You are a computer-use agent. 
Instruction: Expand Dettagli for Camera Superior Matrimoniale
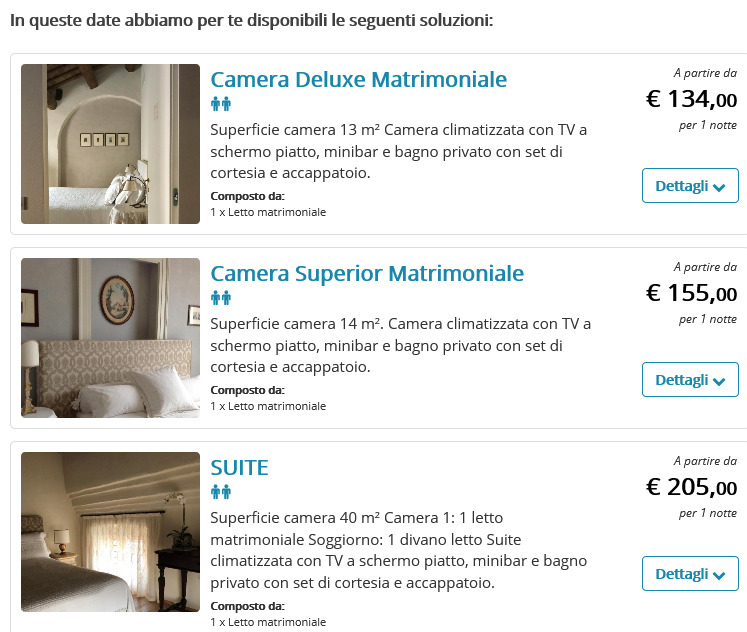[x=690, y=379]
